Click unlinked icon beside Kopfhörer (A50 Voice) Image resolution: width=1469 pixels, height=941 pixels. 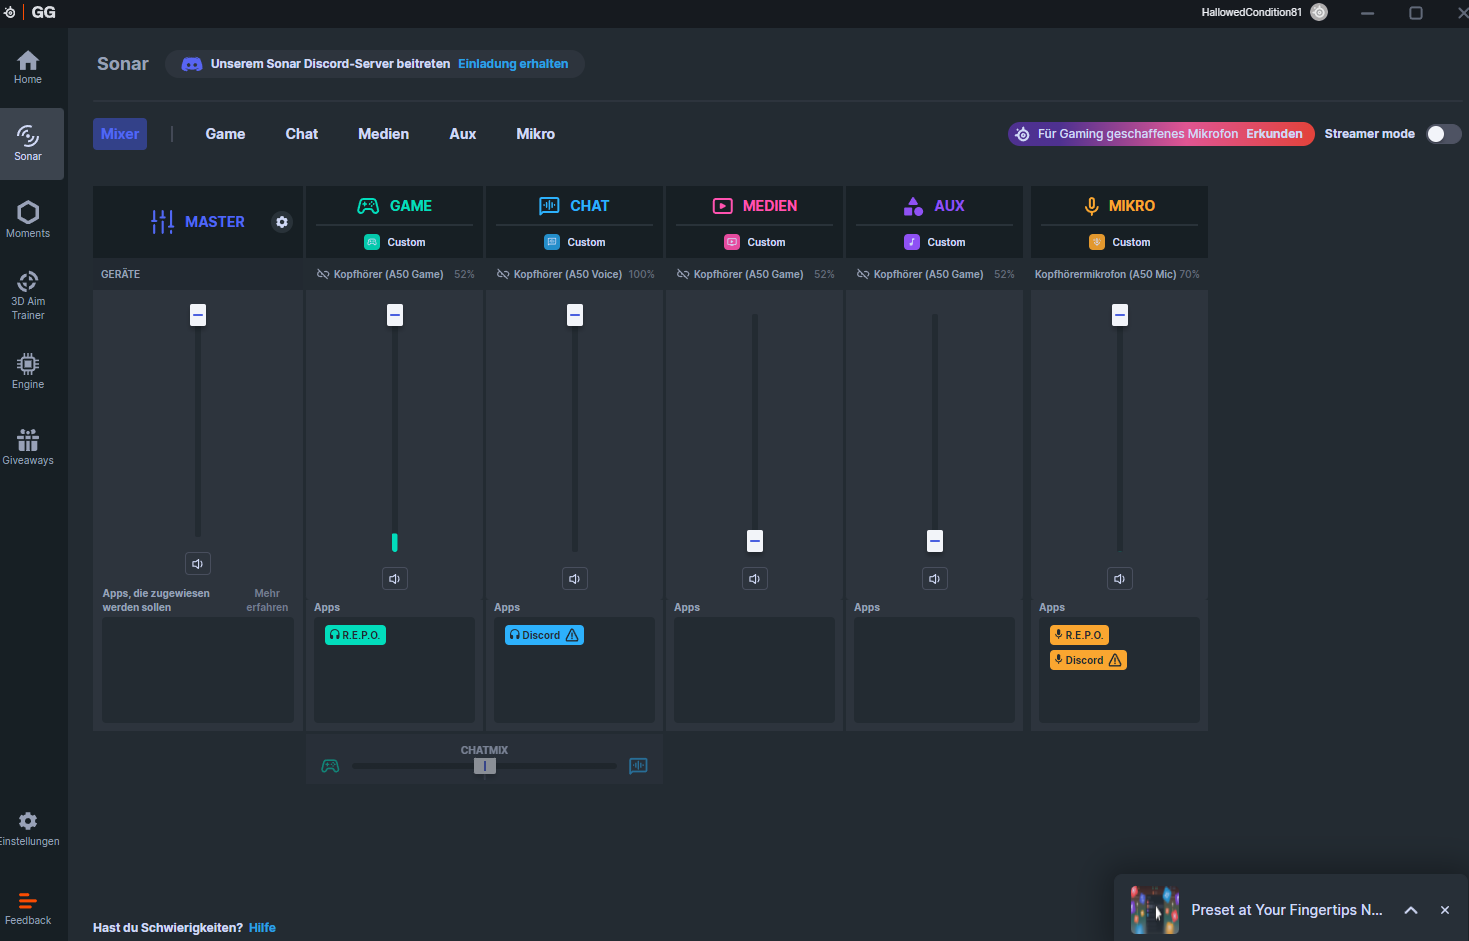click(x=503, y=274)
